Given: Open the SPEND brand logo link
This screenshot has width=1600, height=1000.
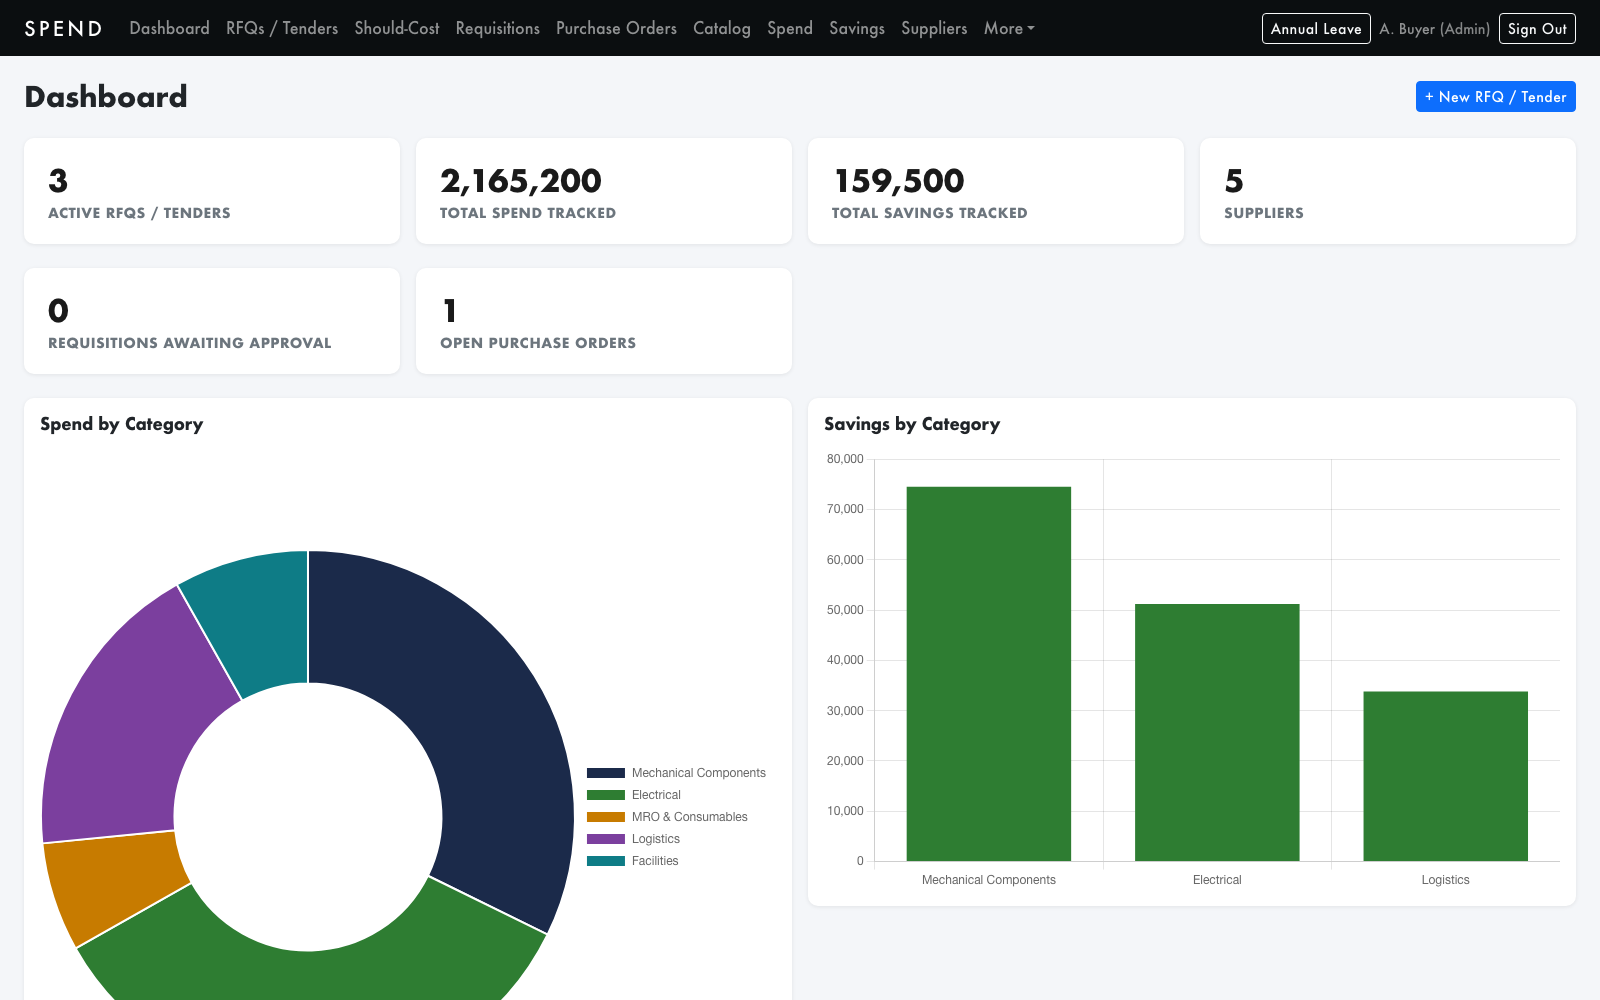Looking at the screenshot, I should [63, 28].
